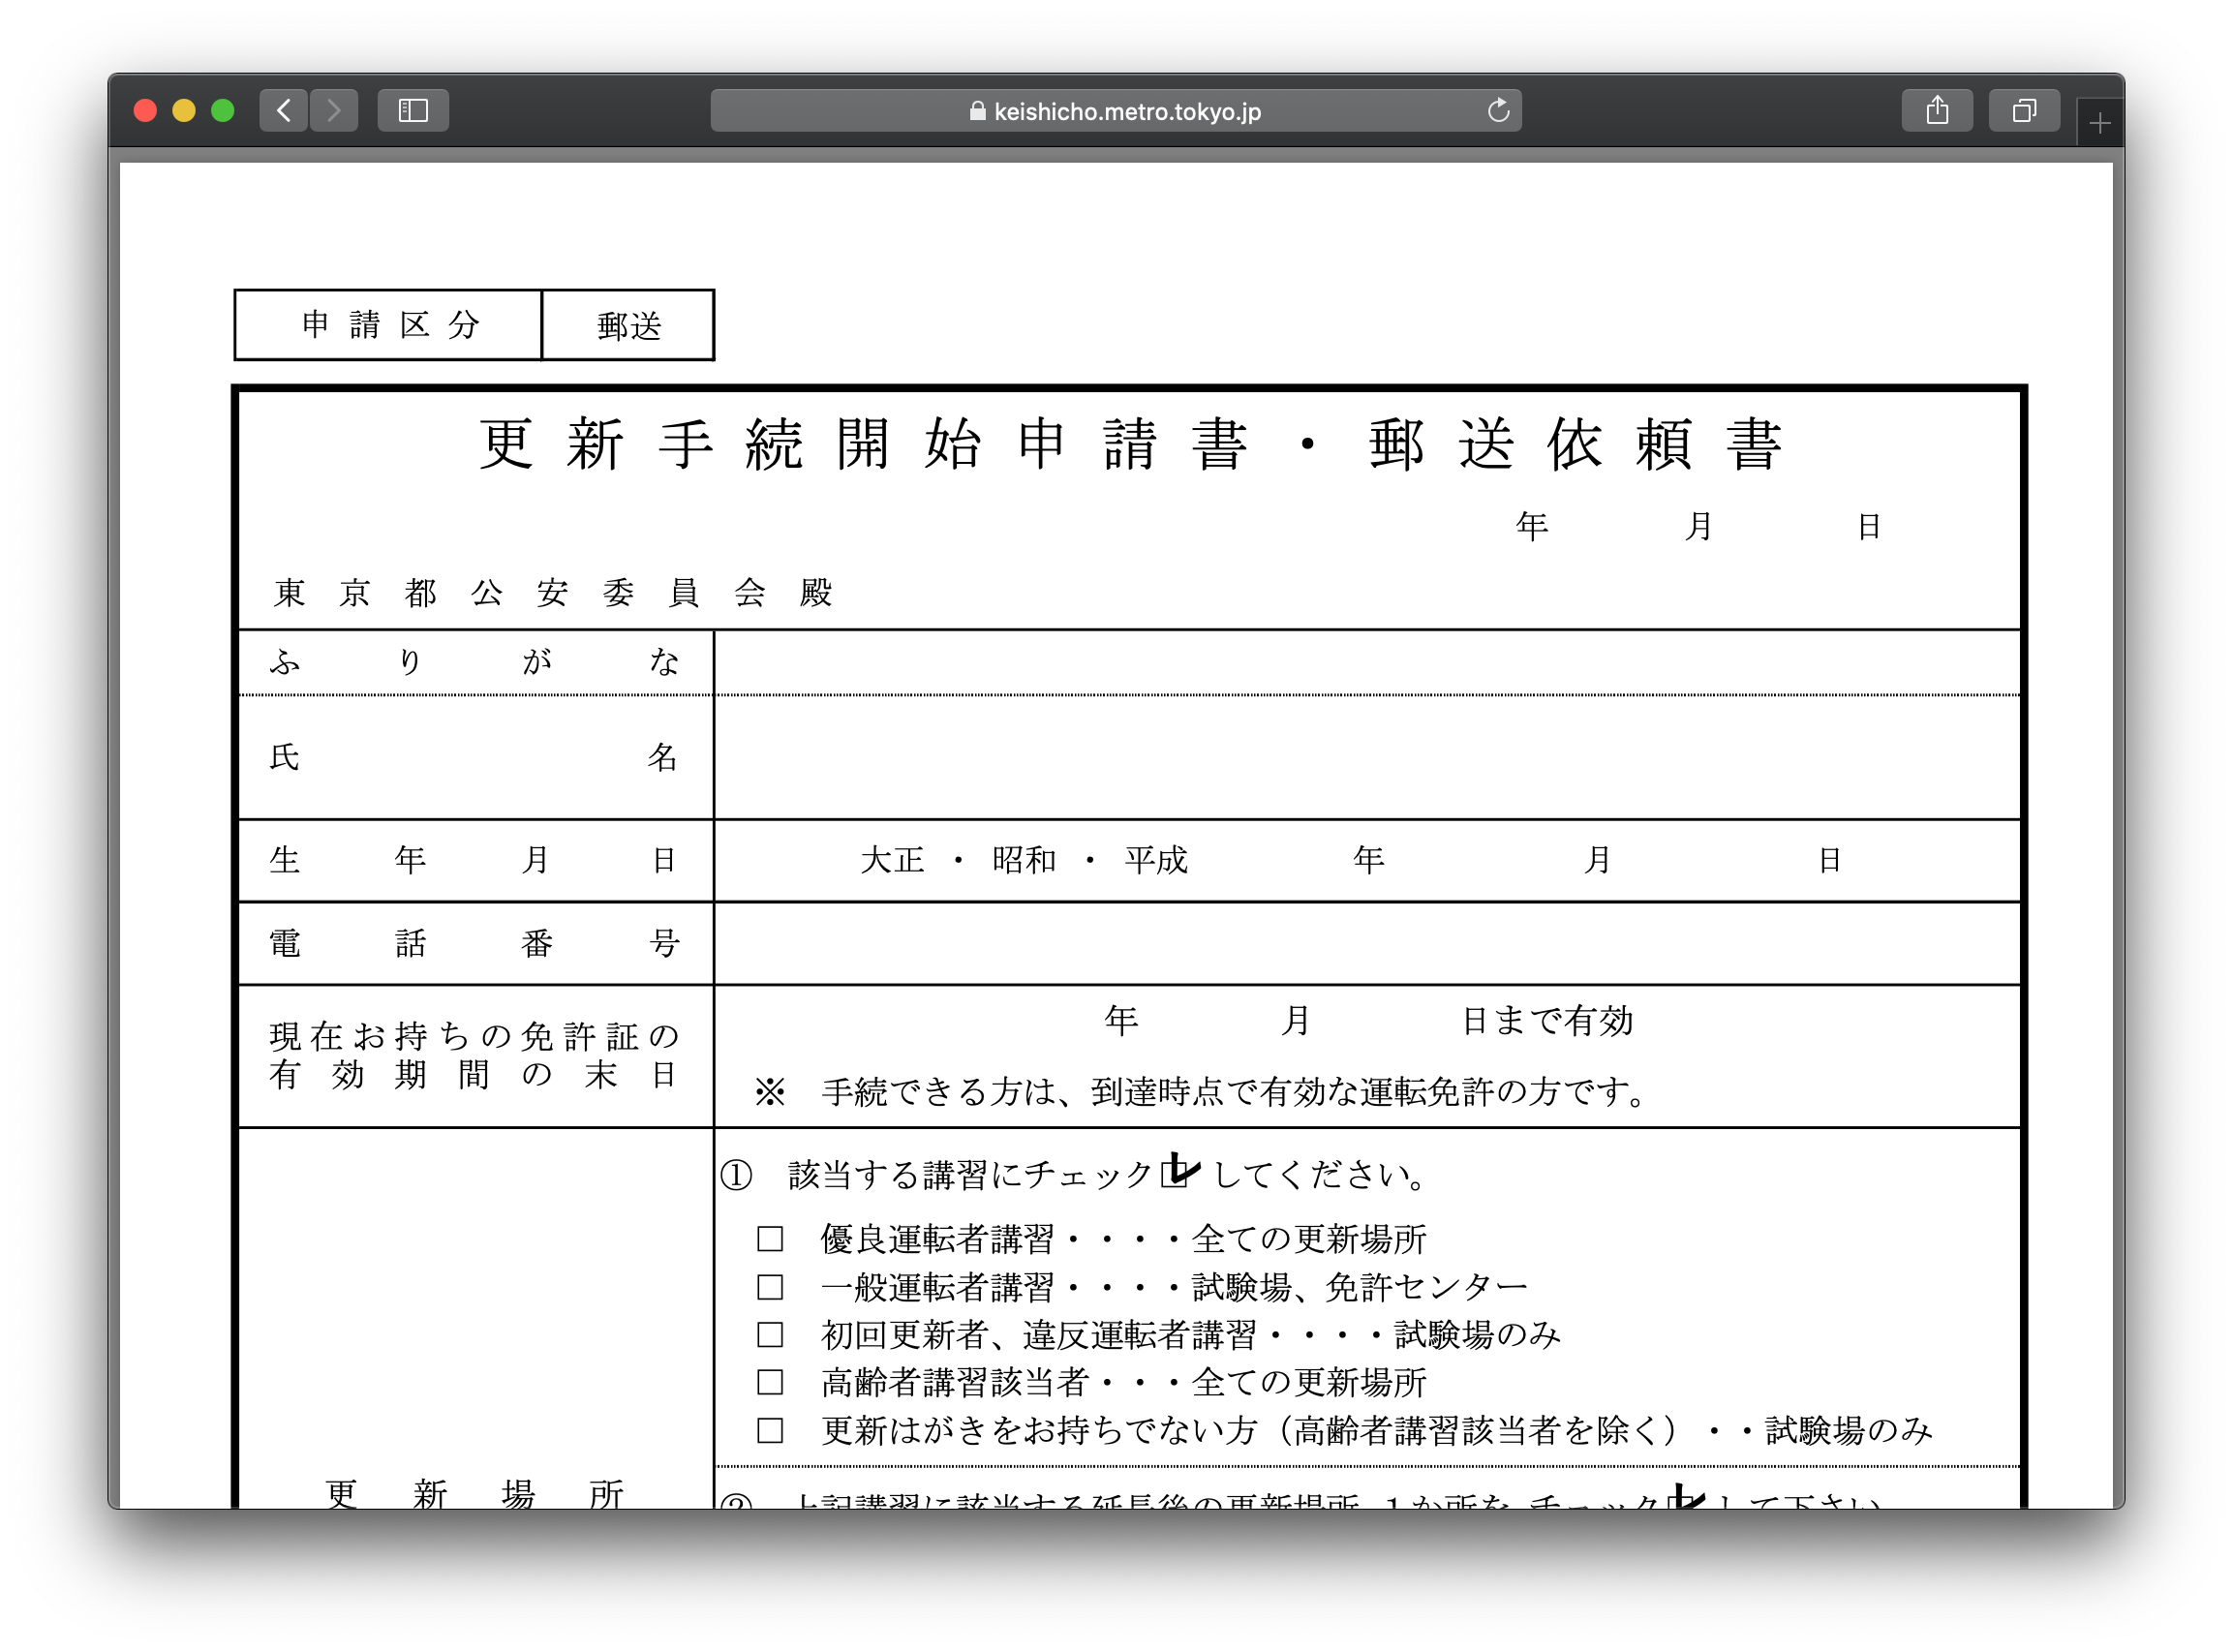Click the keishicho.metro.tokyo.jp address field
2233x1652 pixels.
1116,110
